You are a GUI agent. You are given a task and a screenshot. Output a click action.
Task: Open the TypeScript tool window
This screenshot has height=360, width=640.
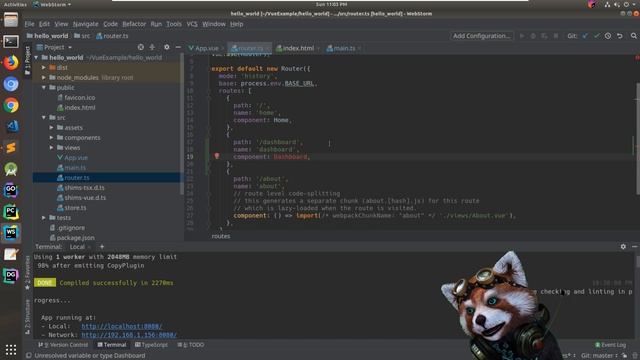[x=151, y=345]
